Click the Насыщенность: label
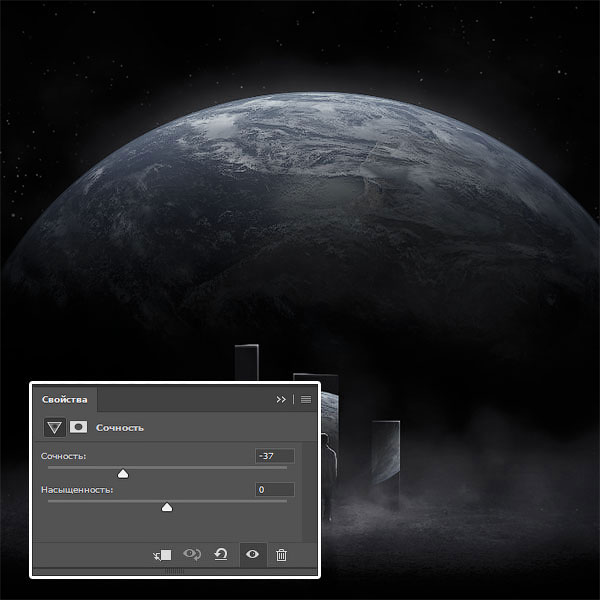The height and width of the screenshot is (600, 600). tap(77, 490)
